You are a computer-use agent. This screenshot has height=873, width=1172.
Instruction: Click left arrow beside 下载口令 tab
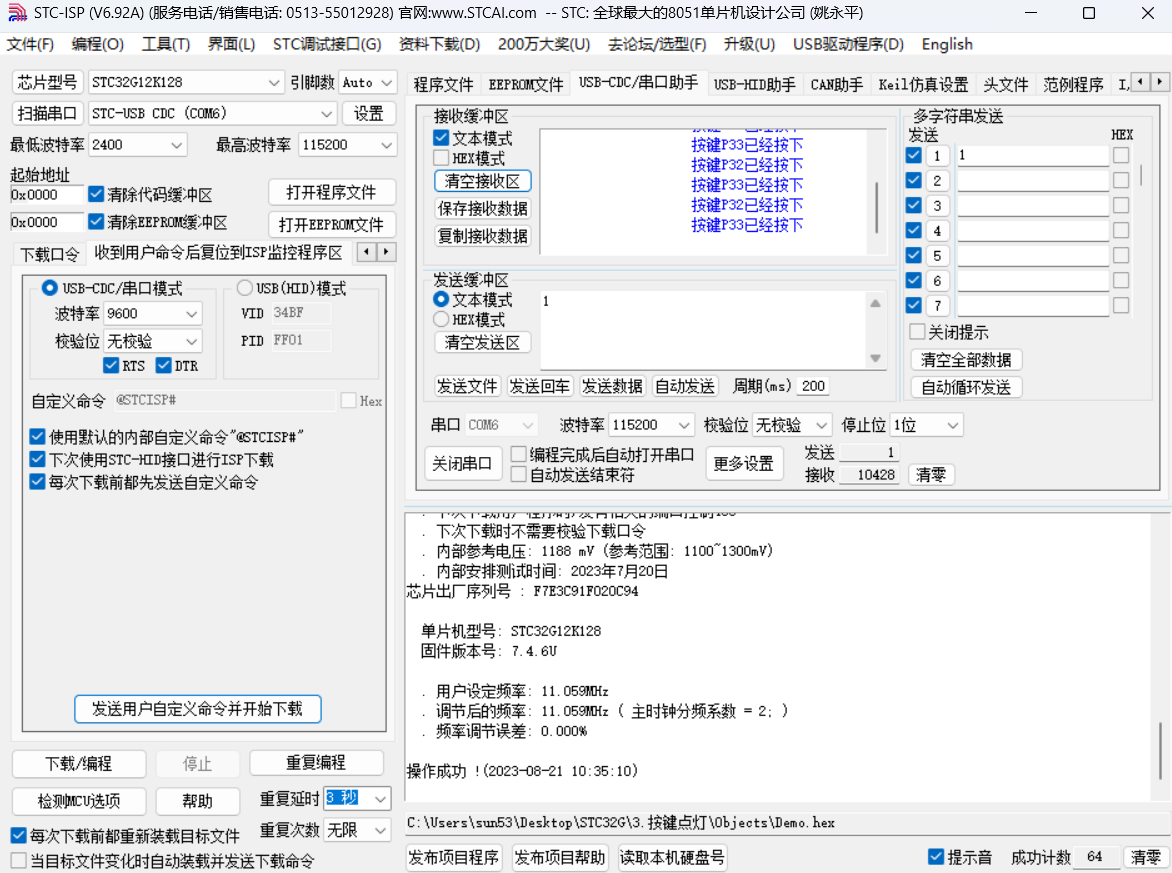[x=366, y=252]
